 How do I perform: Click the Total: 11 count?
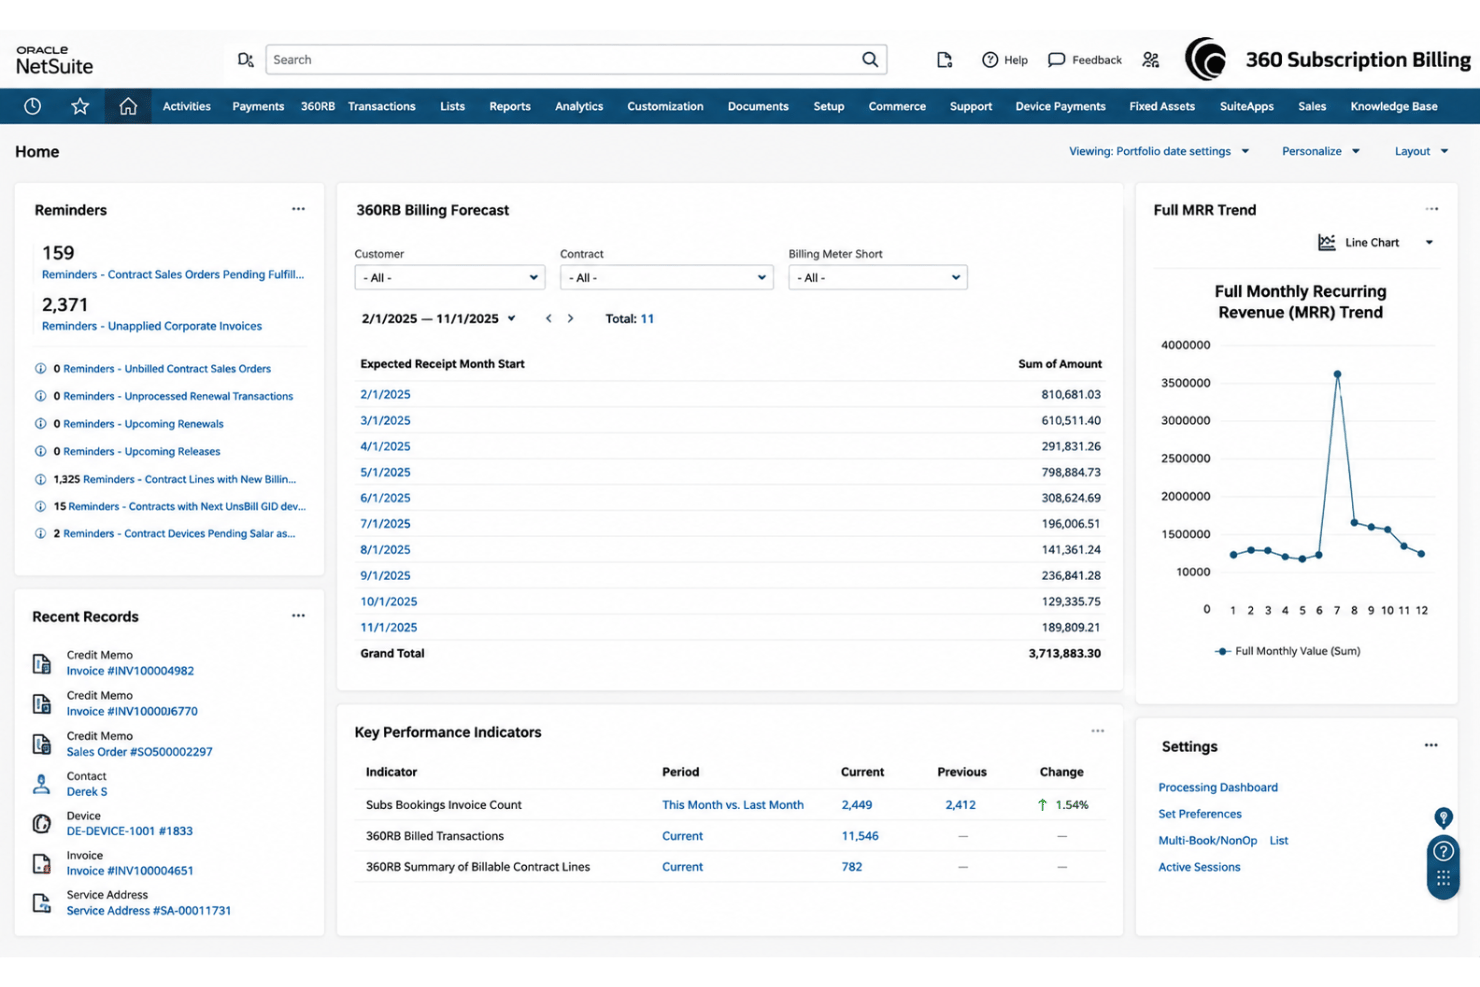[x=630, y=319]
